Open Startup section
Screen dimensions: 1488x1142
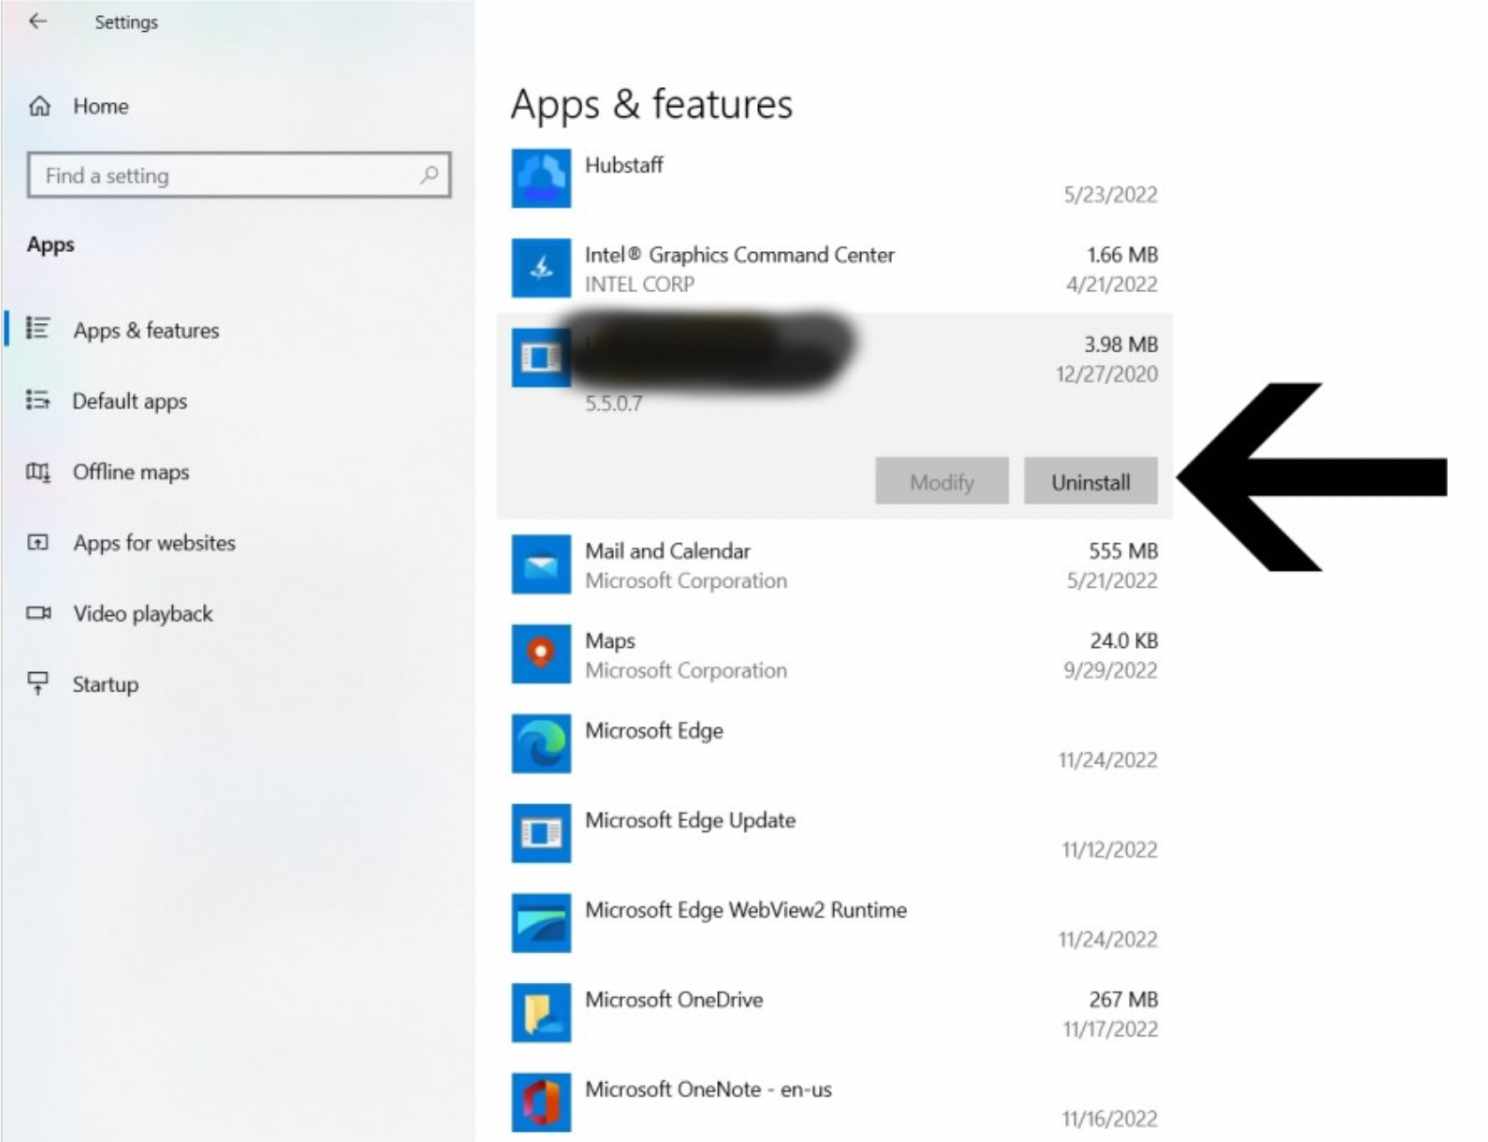click(105, 685)
